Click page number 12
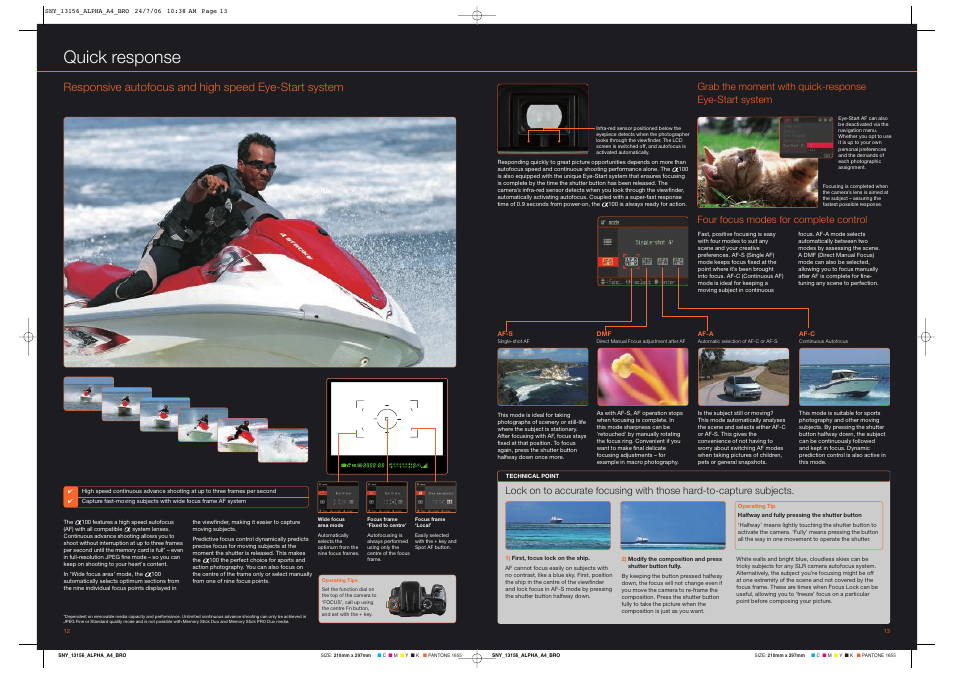This screenshot has height=675, width=954. (67, 631)
